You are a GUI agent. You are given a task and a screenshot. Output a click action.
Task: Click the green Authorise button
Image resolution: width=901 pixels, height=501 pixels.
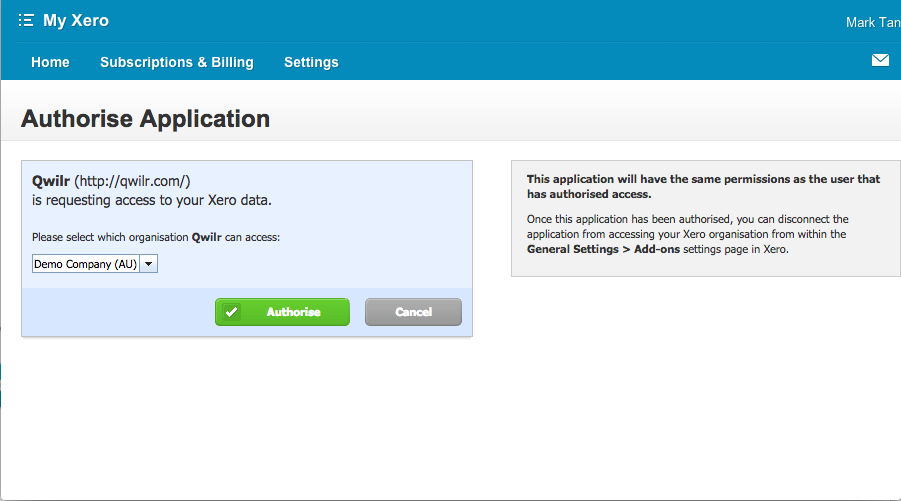tap(282, 312)
